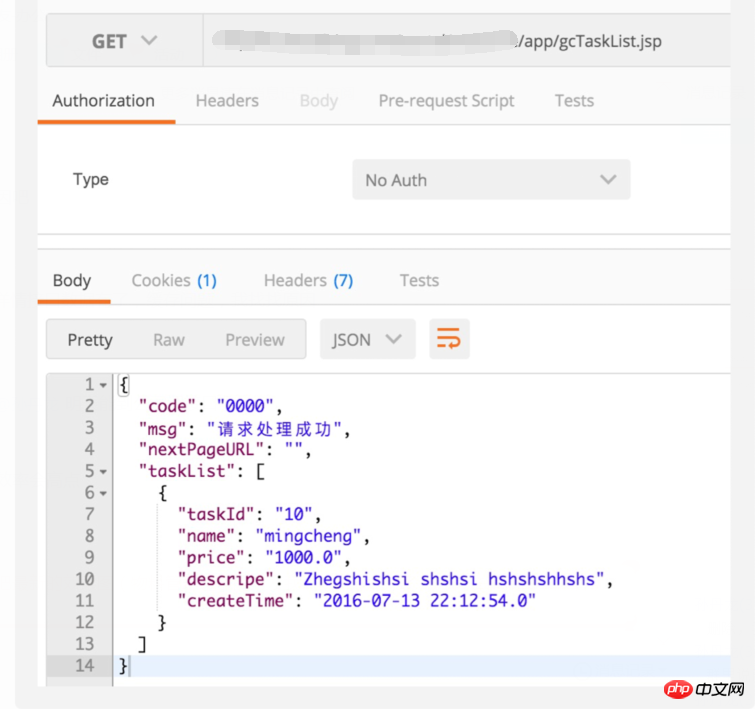
Task: Open the JSON format dropdown
Action: (367, 340)
